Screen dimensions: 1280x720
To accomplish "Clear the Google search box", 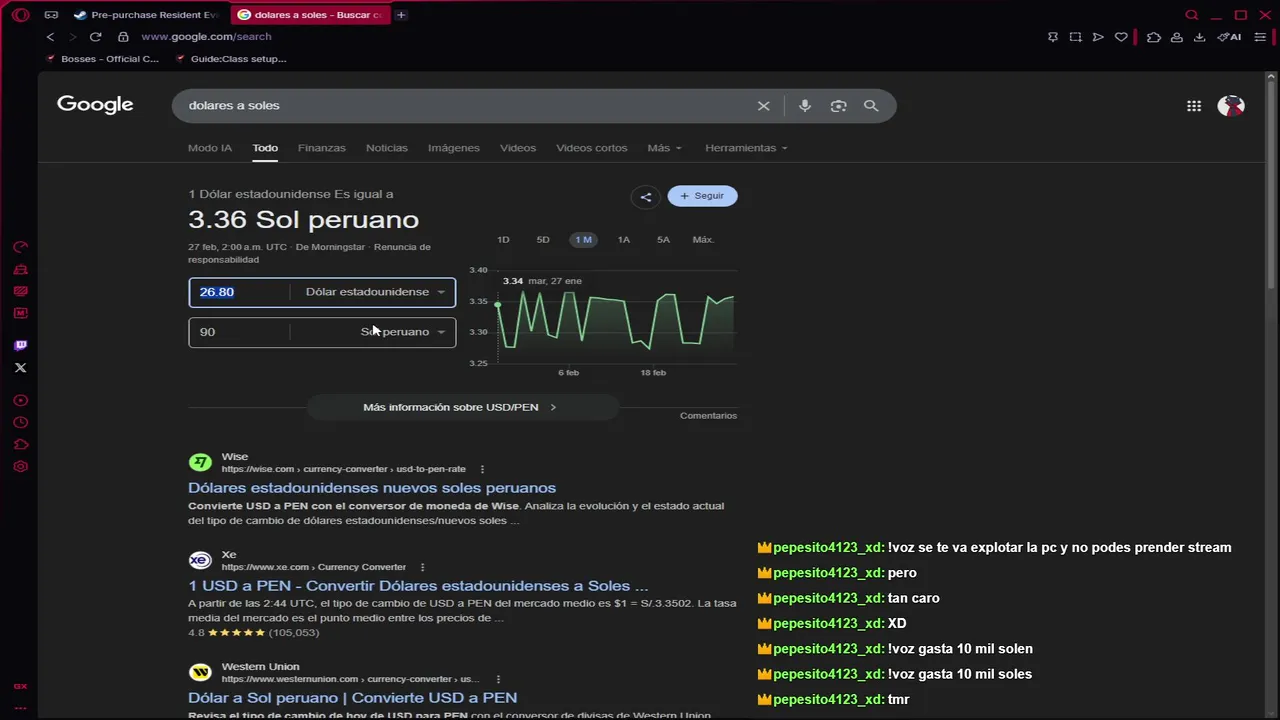I will [763, 106].
